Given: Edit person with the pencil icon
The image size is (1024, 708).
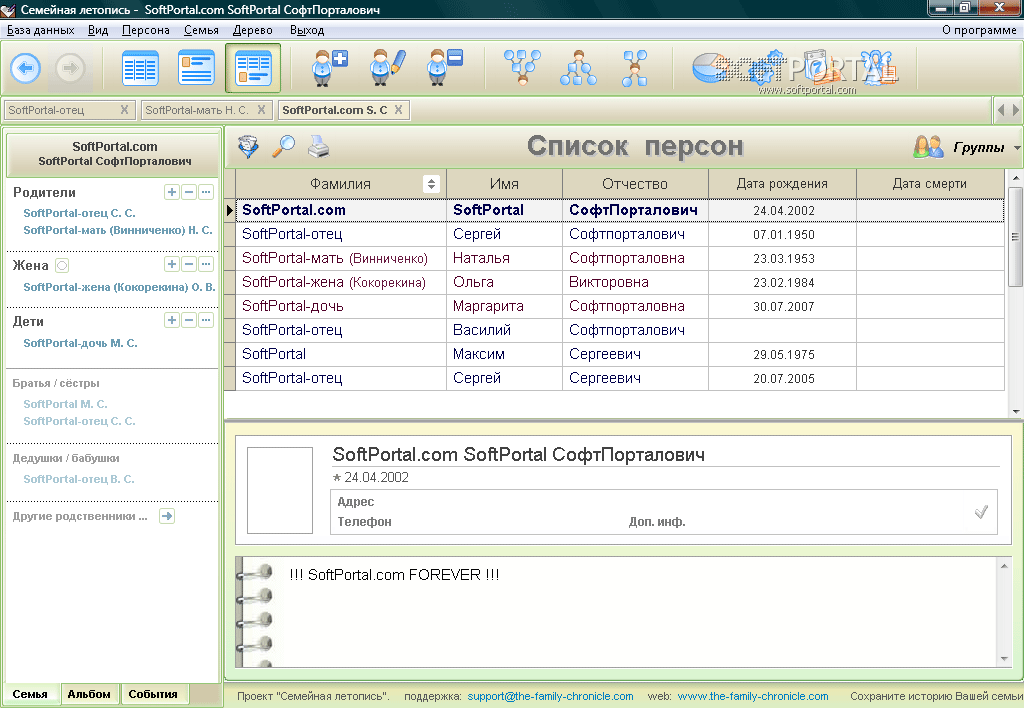Looking at the screenshot, I should coord(386,68).
